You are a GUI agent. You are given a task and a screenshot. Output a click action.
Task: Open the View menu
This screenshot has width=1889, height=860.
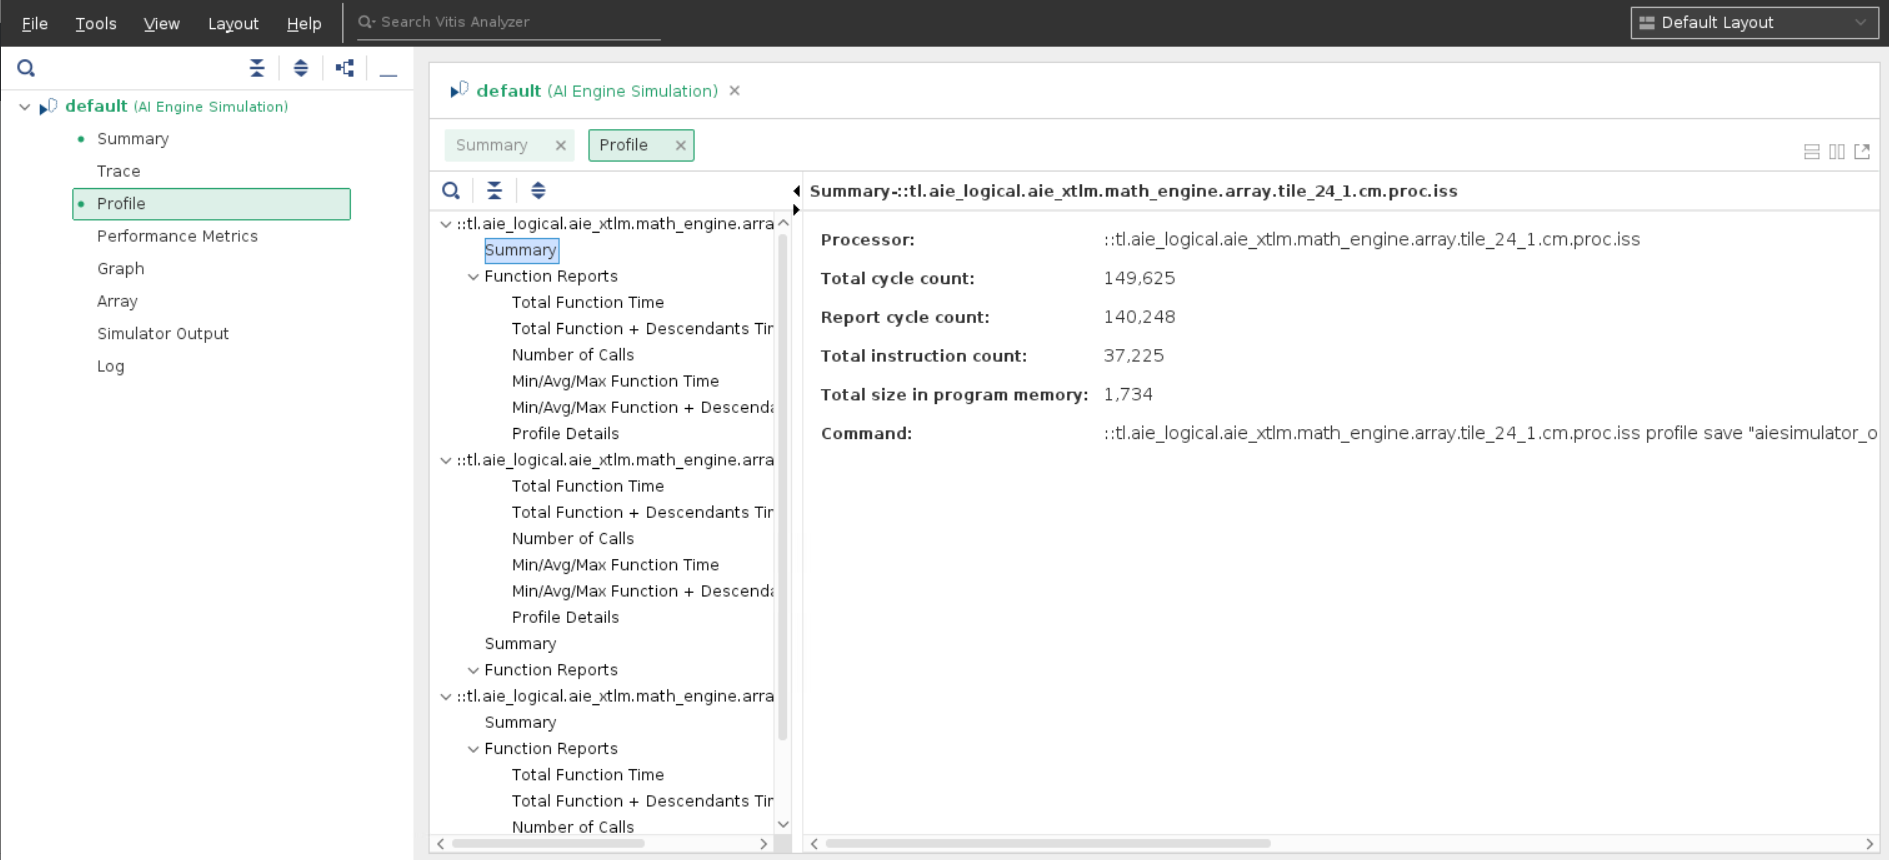[162, 23]
